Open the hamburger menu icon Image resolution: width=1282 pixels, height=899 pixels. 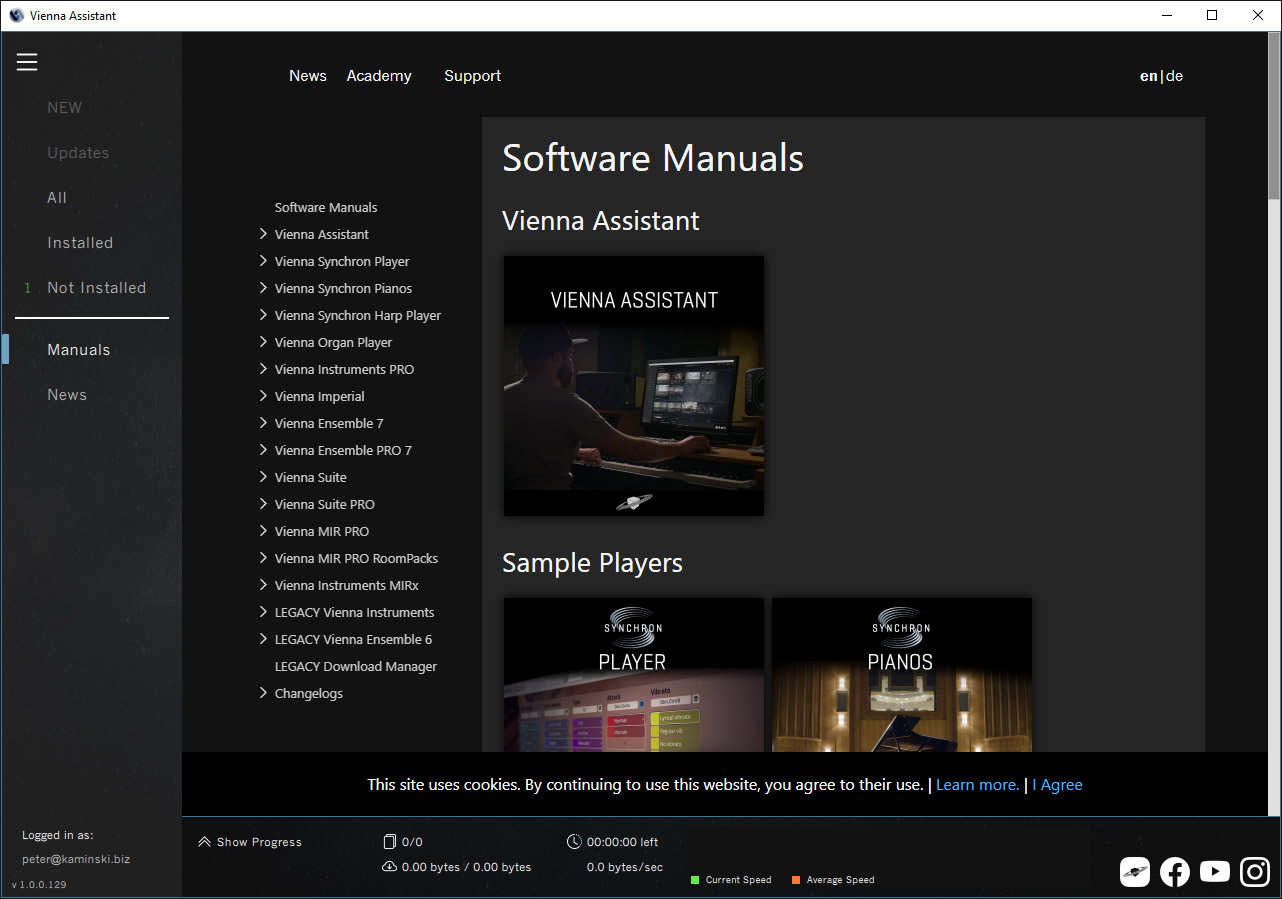27,62
